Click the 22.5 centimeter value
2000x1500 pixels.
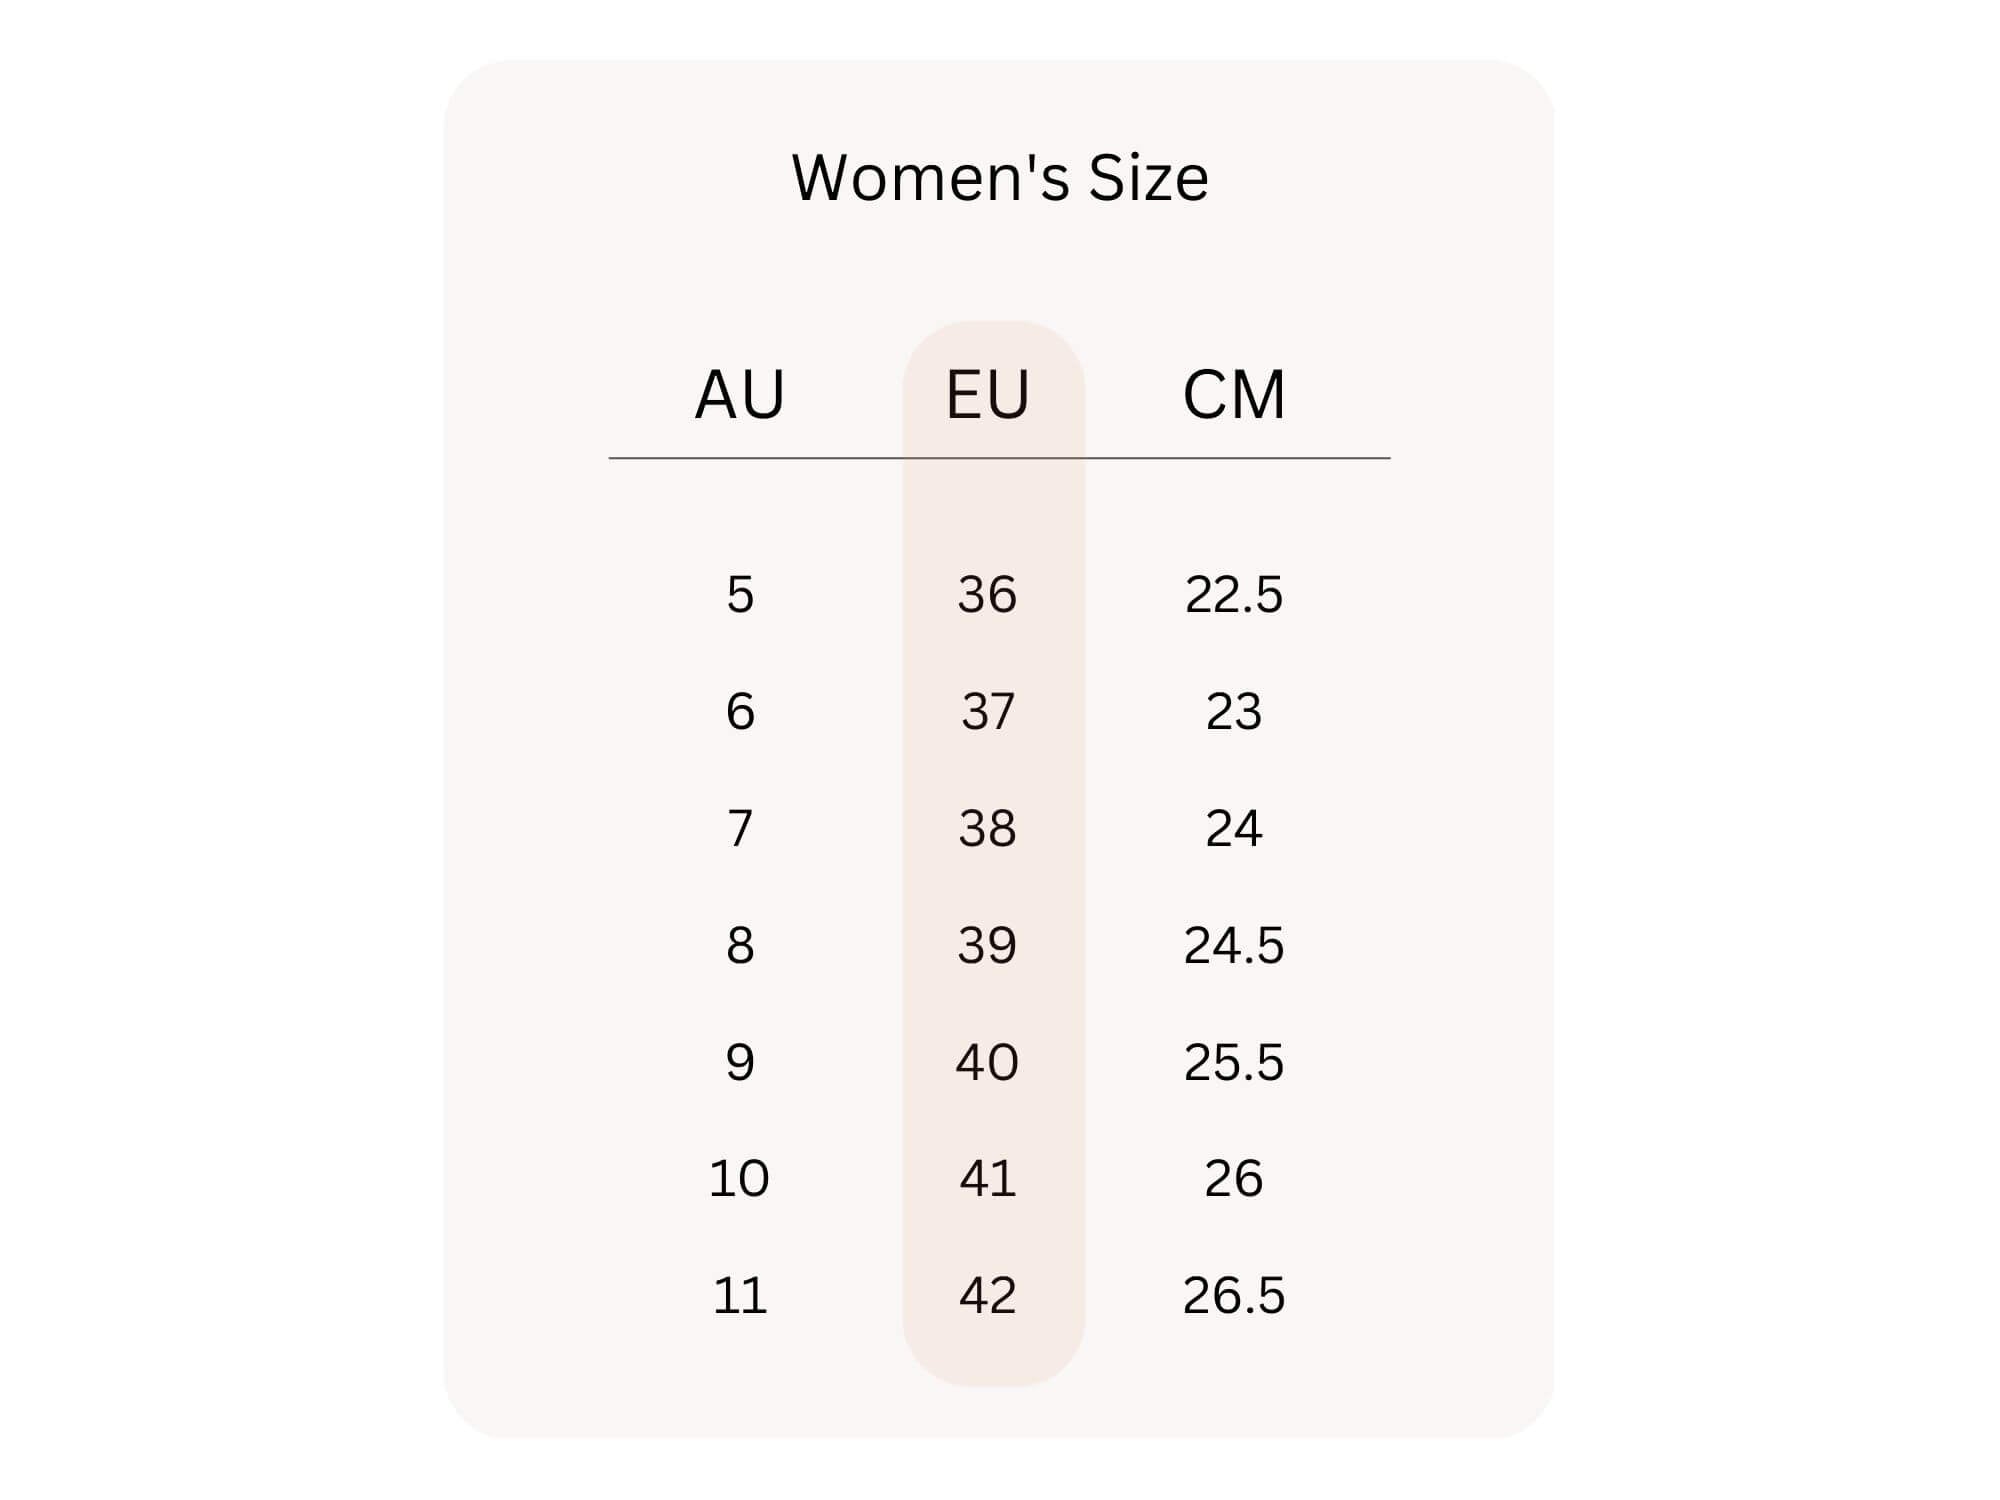(x=1234, y=595)
